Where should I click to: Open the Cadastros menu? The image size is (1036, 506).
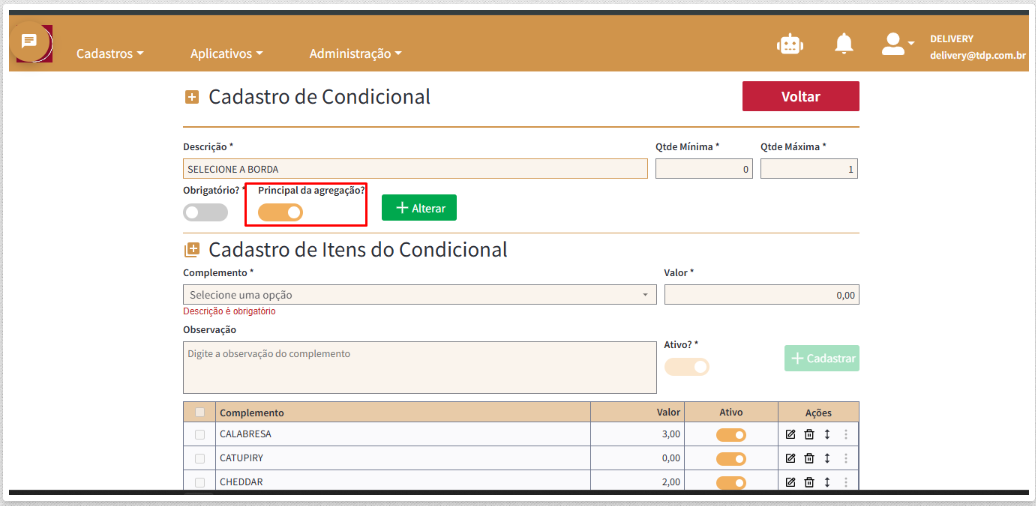(110, 54)
